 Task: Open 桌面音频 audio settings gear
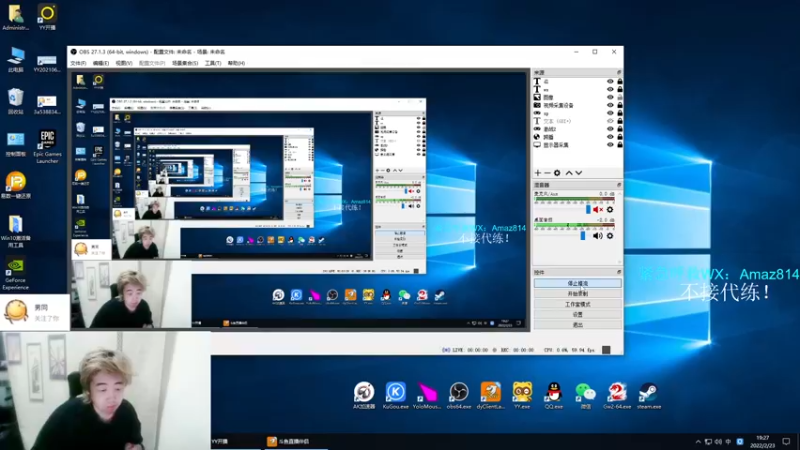coord(610,236)
